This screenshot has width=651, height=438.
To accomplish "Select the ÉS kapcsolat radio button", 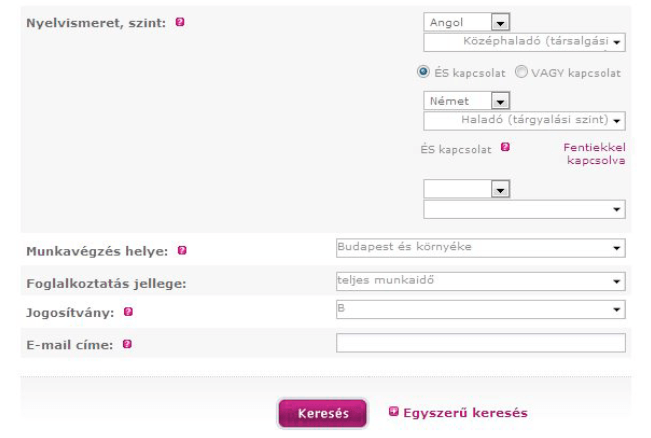I will click(x=424, y=72).
